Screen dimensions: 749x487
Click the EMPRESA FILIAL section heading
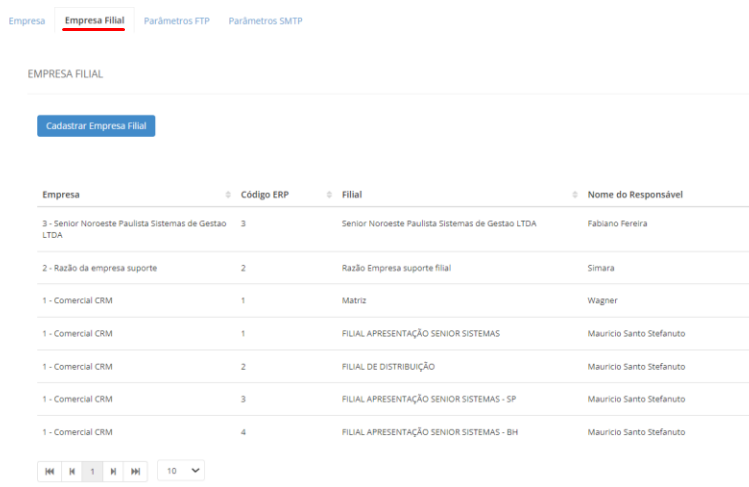65,74
